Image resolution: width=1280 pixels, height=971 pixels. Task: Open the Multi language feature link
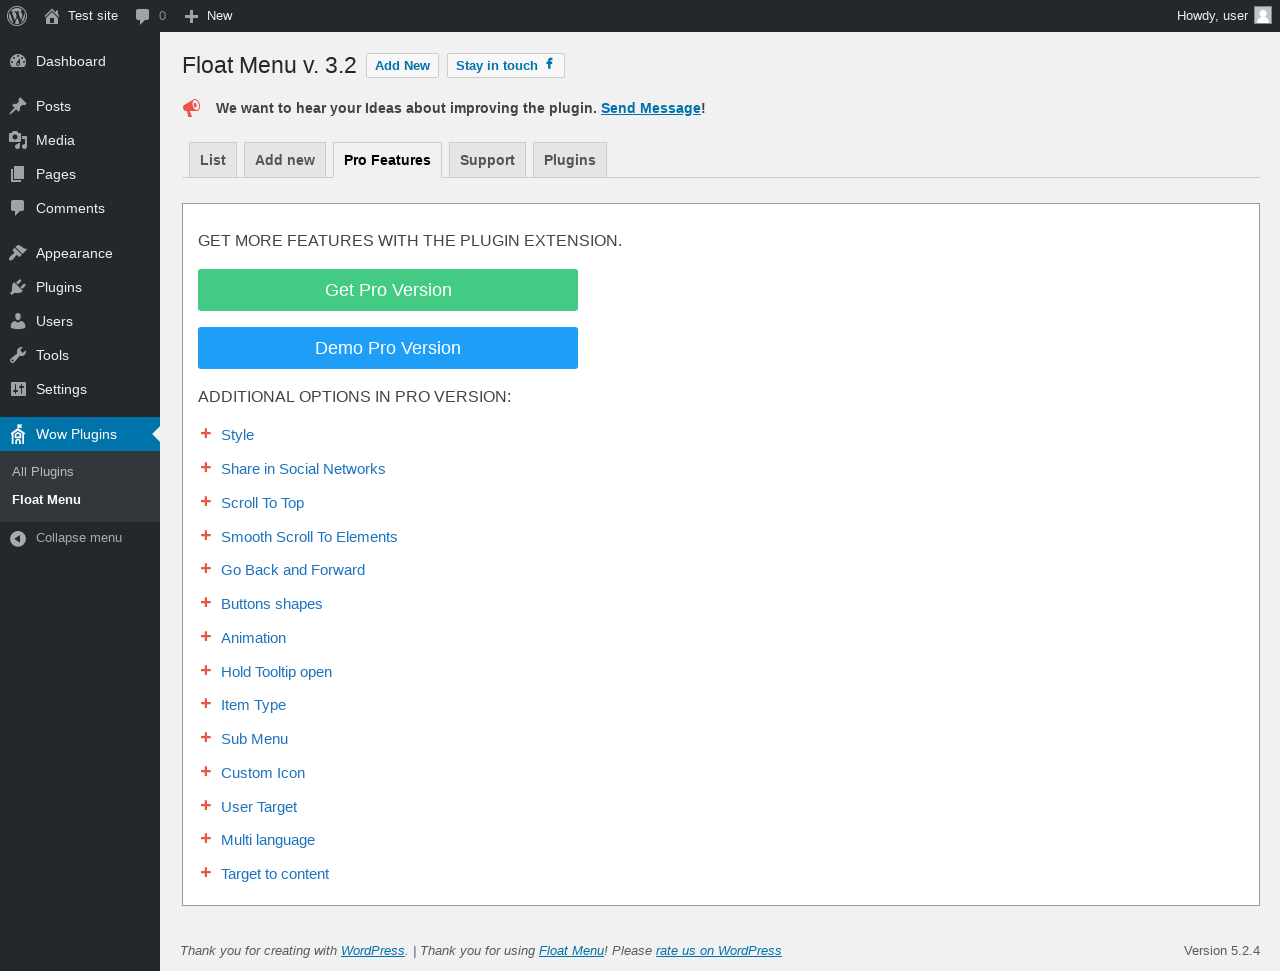pos(268,840)
